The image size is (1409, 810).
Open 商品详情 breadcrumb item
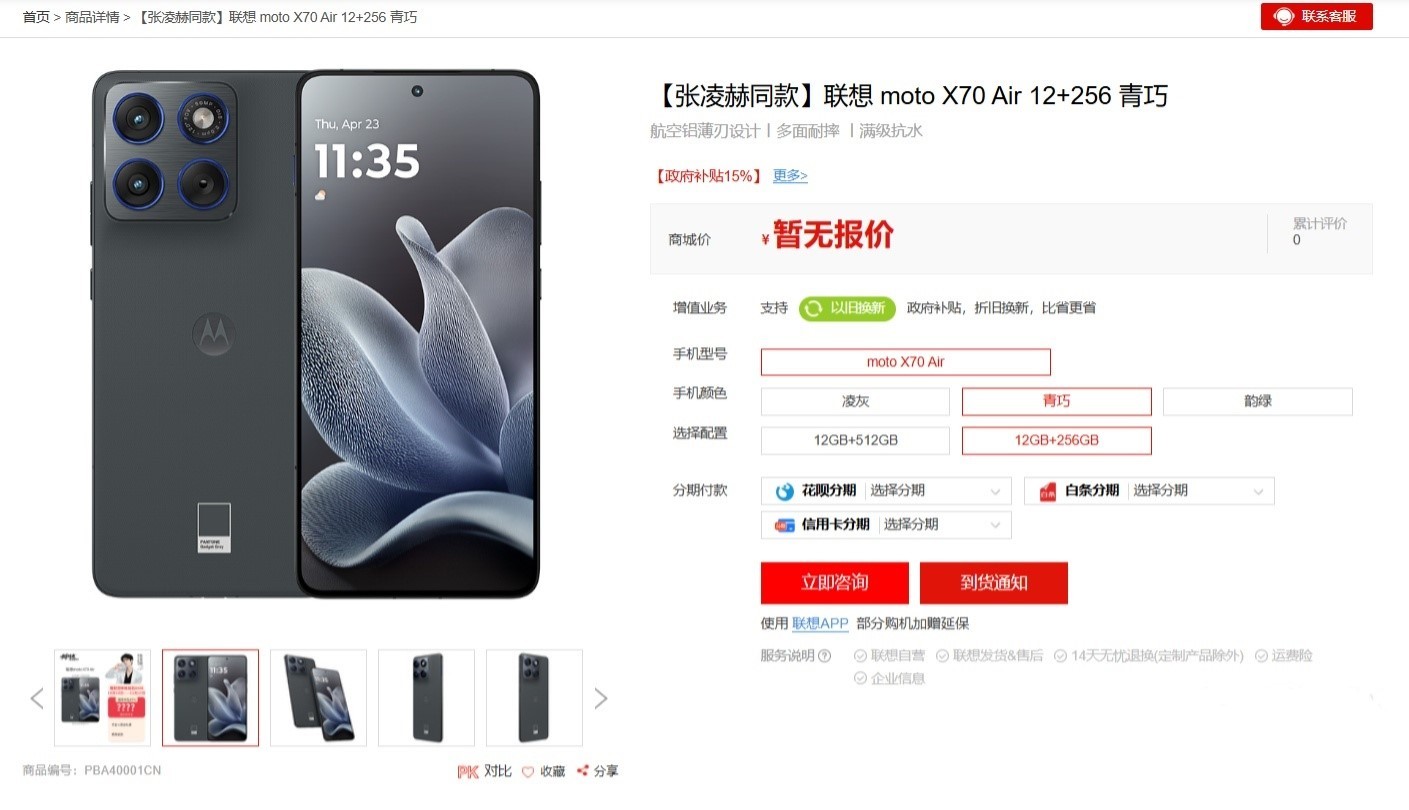coord(92,17)
